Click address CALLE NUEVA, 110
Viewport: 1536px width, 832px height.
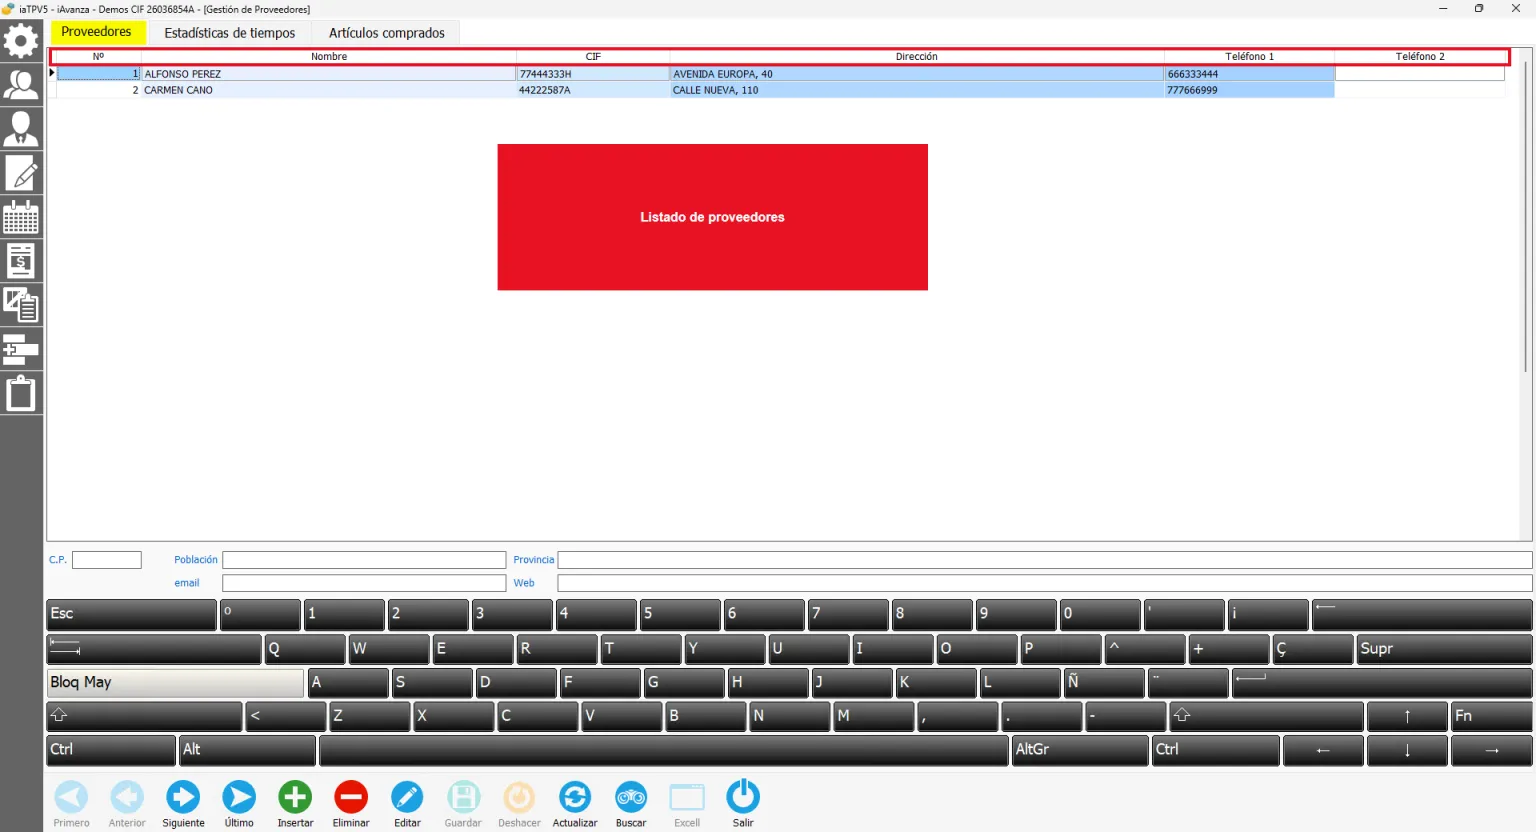point(716,90)
